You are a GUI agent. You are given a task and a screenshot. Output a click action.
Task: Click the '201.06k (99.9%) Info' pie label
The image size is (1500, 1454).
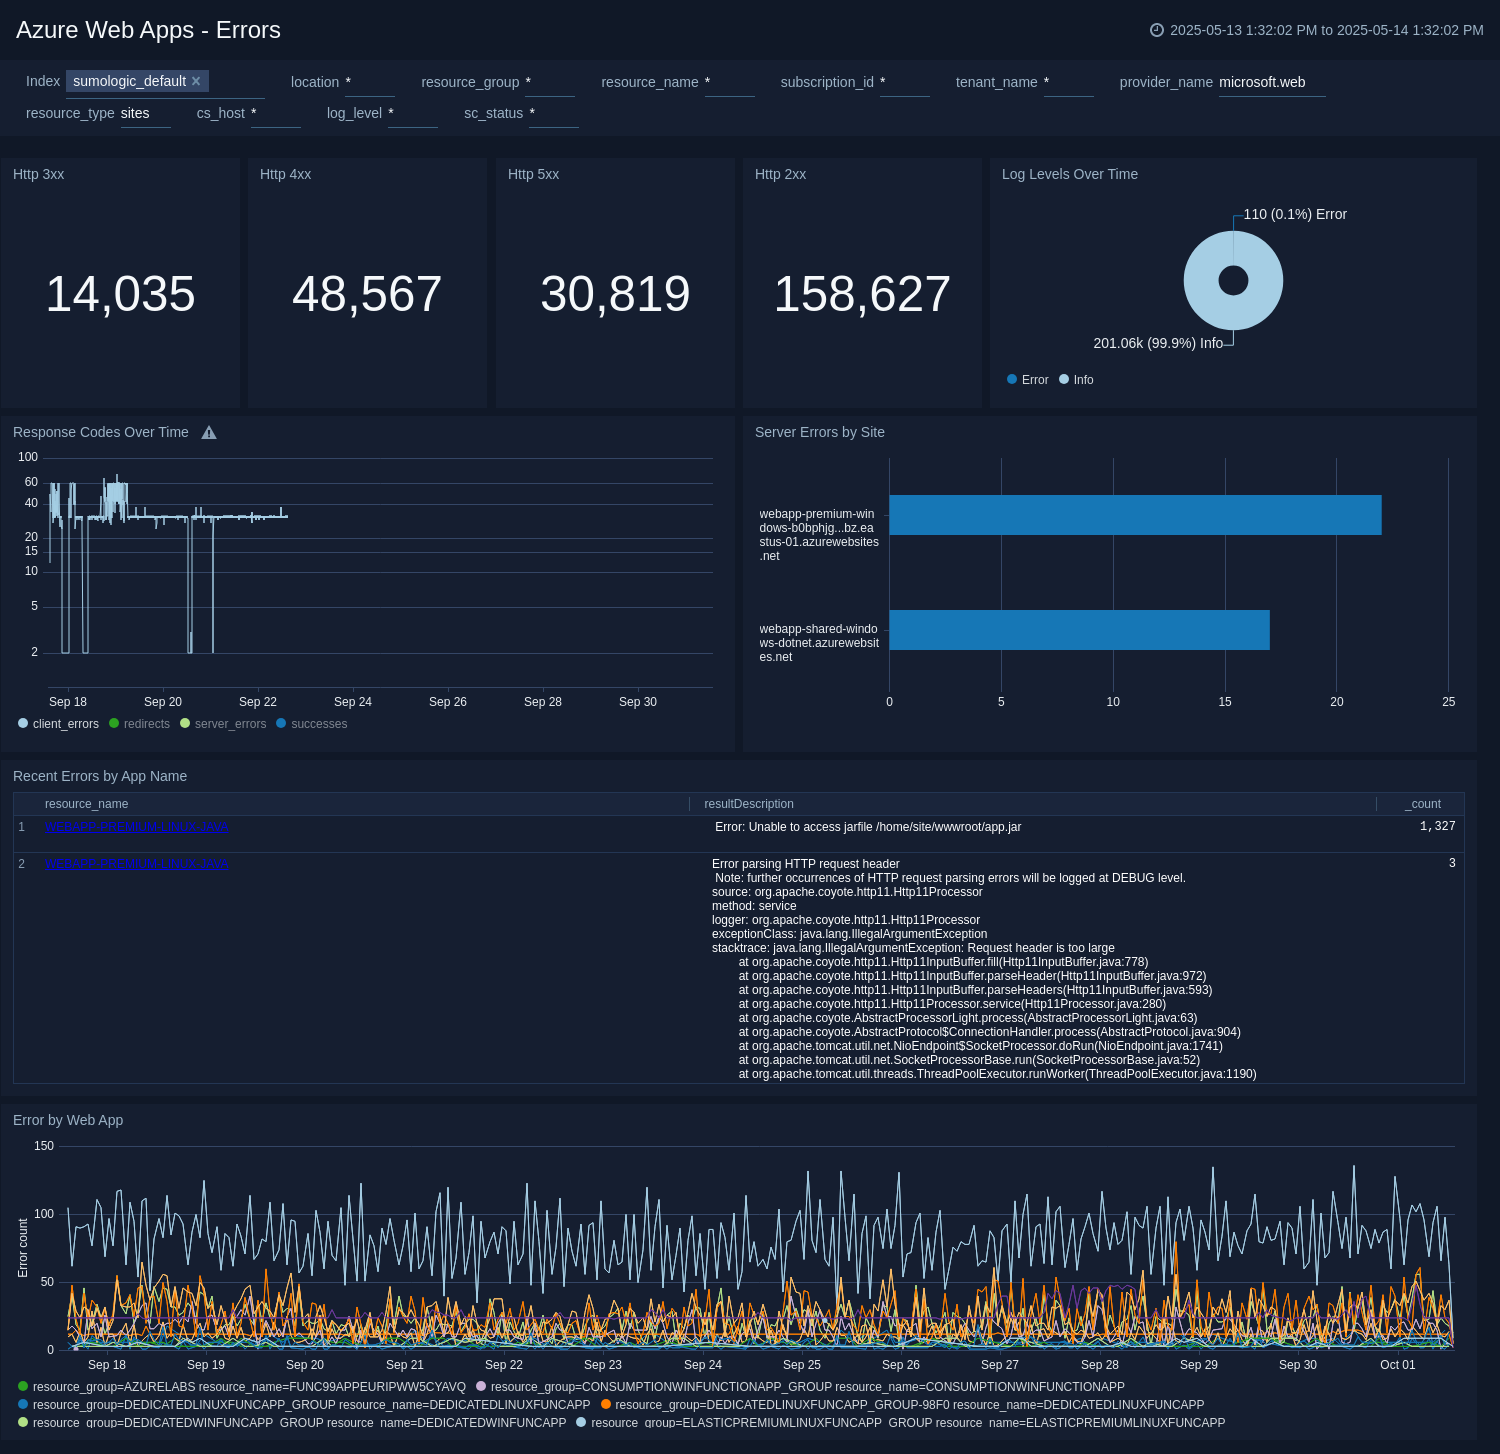[1158, 343]
